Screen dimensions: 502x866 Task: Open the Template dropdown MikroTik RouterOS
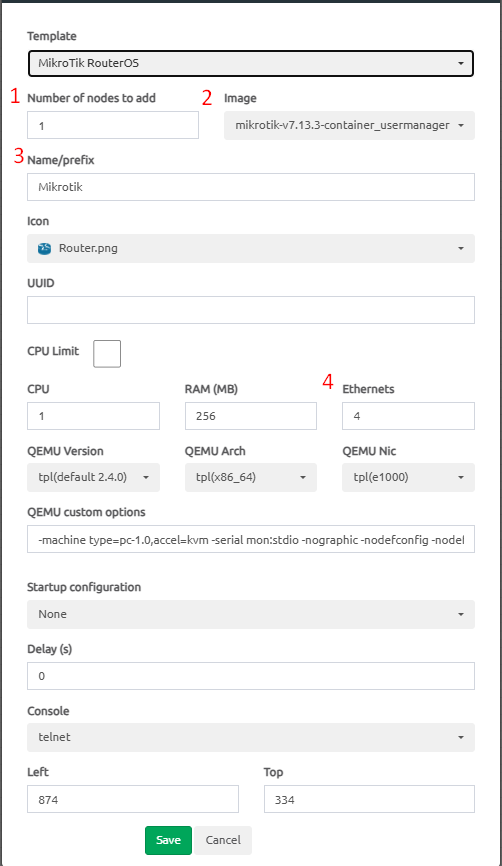pos(251,63)
